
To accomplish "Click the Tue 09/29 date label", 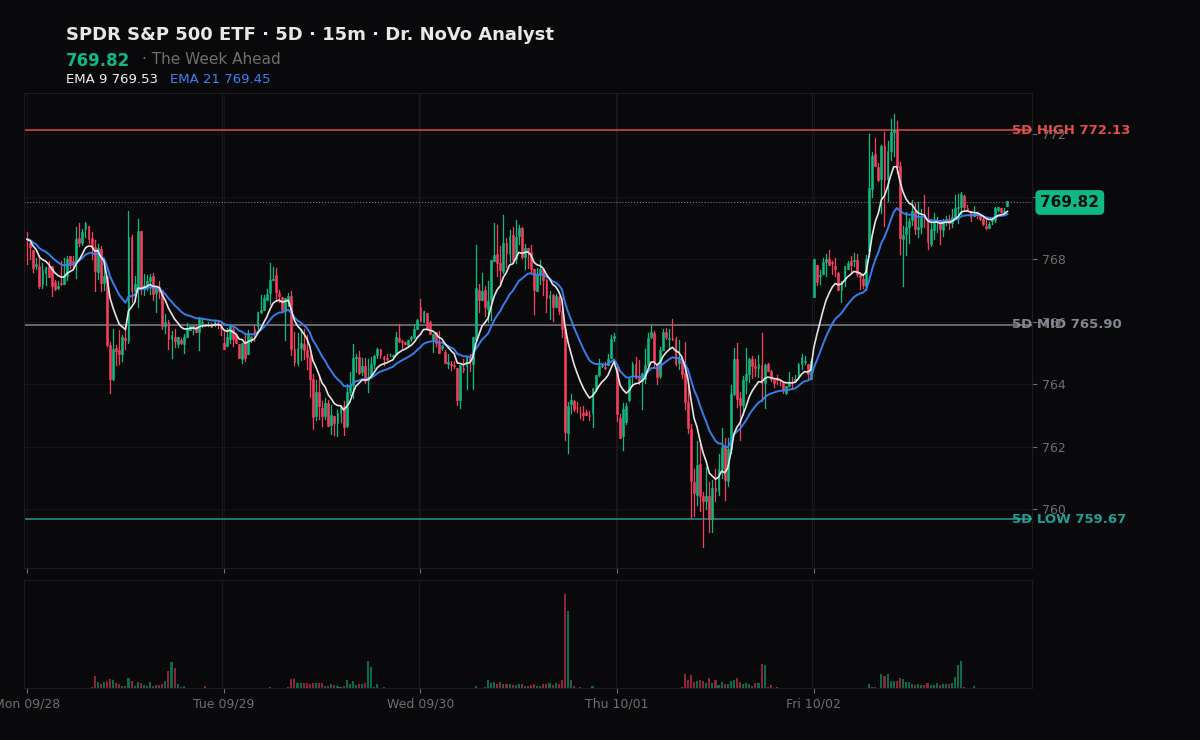I will [224, 704].
